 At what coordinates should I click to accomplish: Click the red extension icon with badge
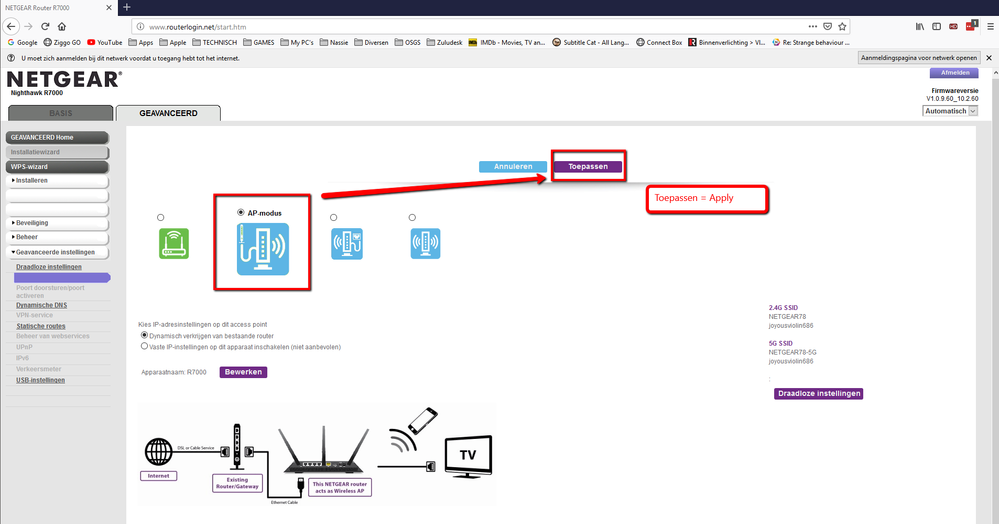tap(971, 25)
